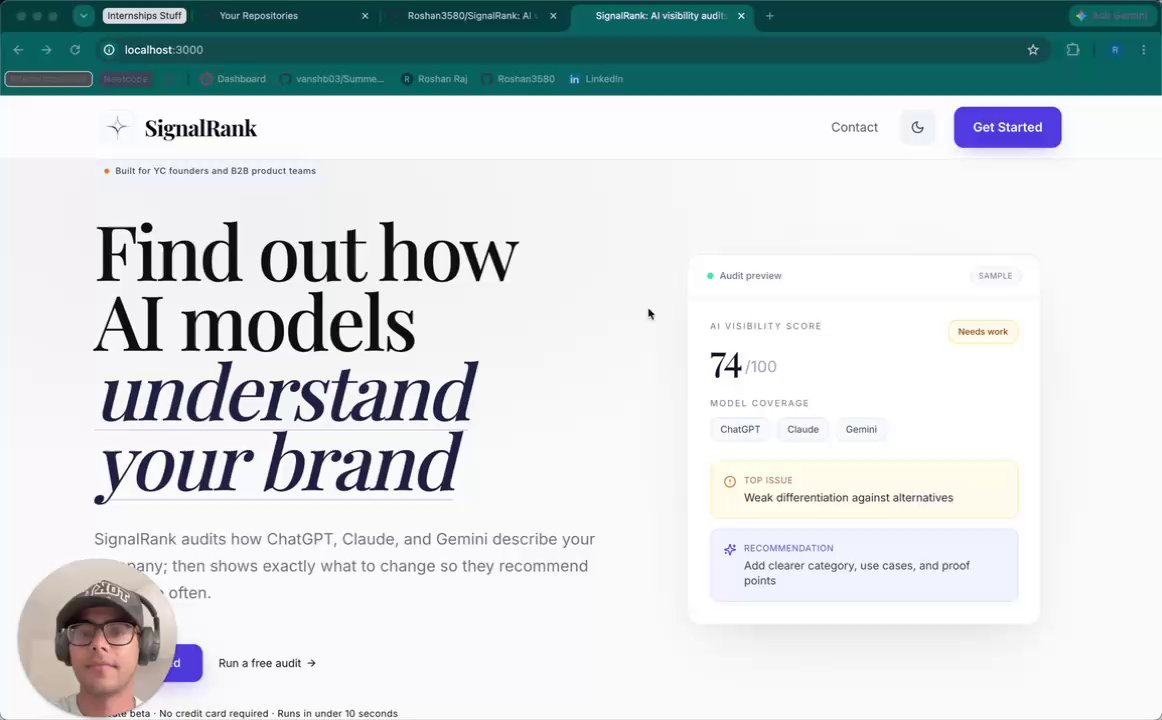The width and height of the screenshot is (1162, 720).
Task: Close the Roshan3580/SignalRank tab
Action: pos(553,16)
